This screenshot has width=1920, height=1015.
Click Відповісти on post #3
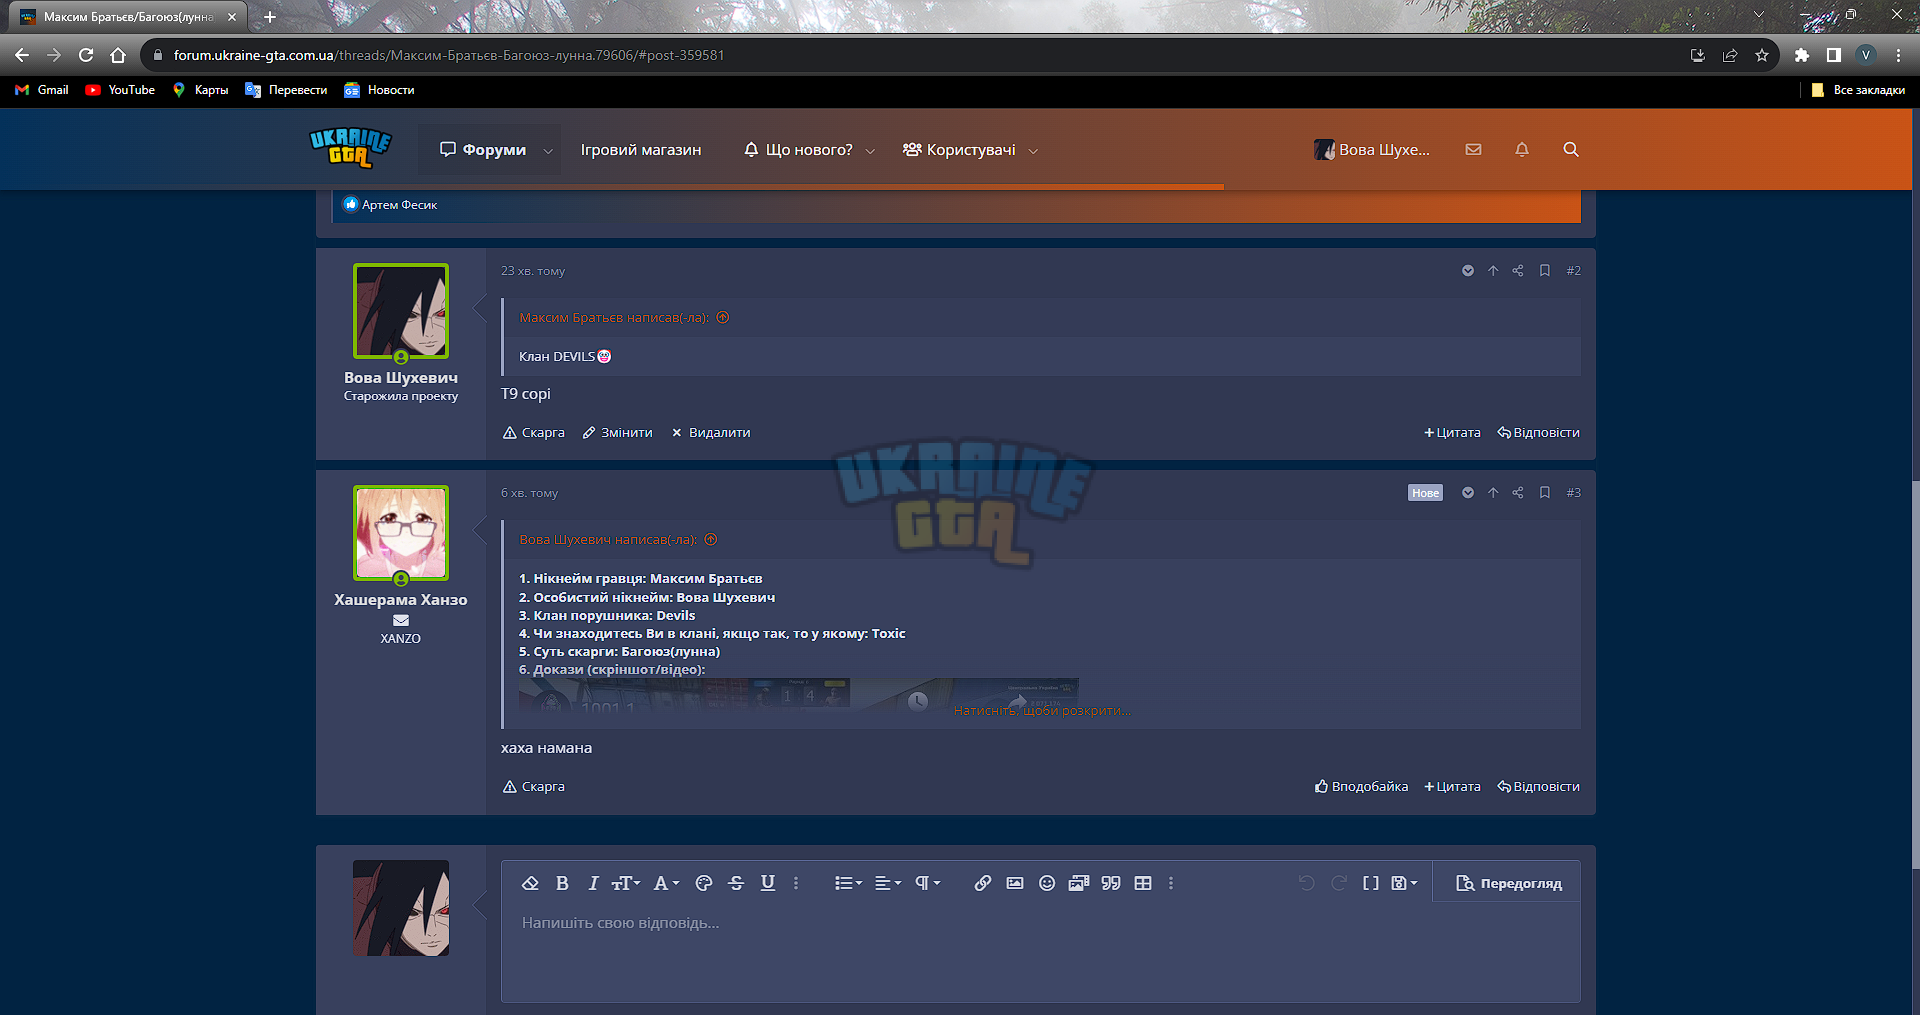(x=1538, y=787)
